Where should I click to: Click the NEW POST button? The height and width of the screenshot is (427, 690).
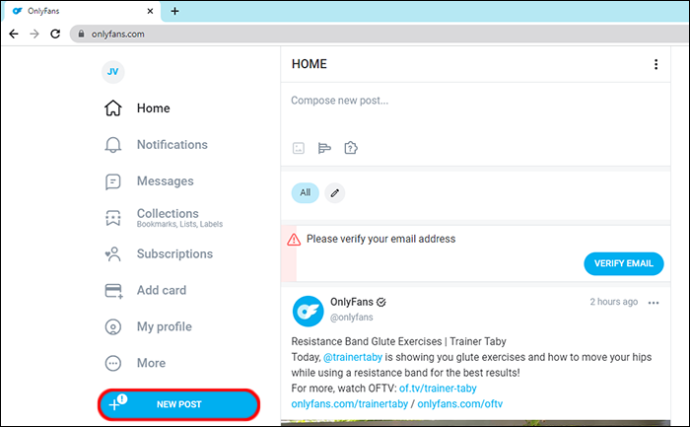pos(179,404)
